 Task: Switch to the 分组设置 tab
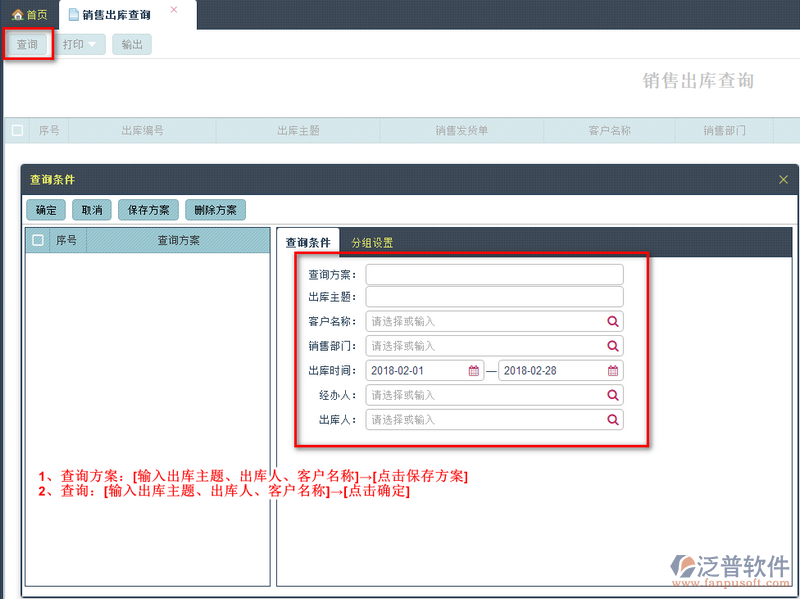(x=370, y=240)
